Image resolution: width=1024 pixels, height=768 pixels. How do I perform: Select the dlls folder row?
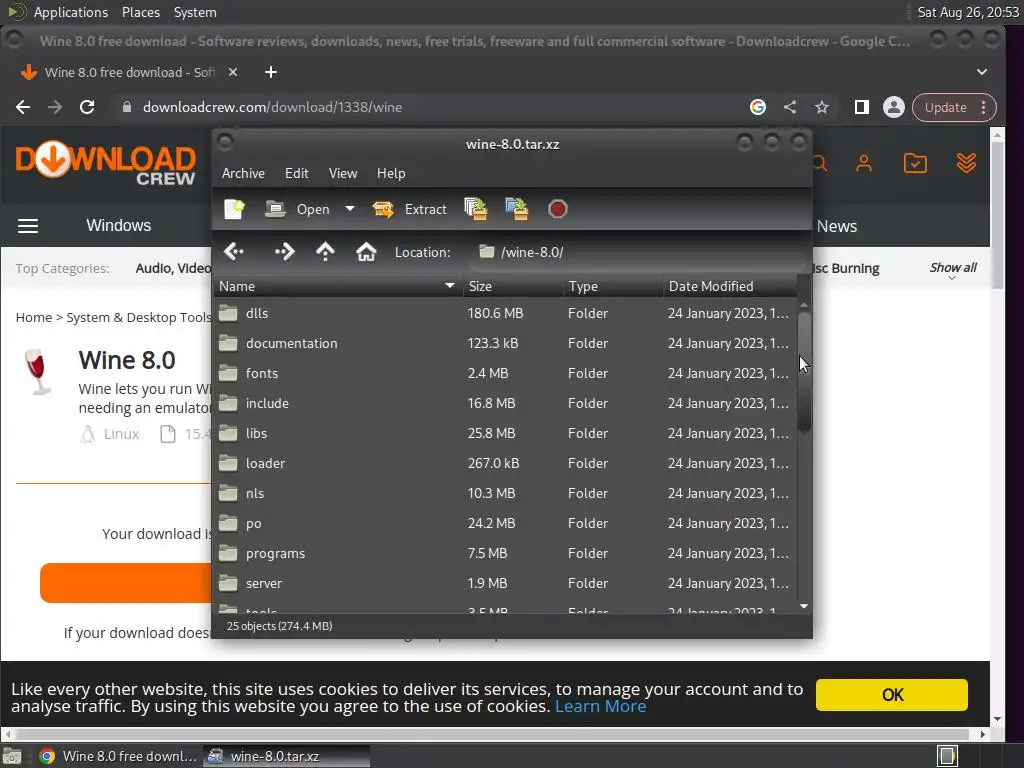pos(505,313)
